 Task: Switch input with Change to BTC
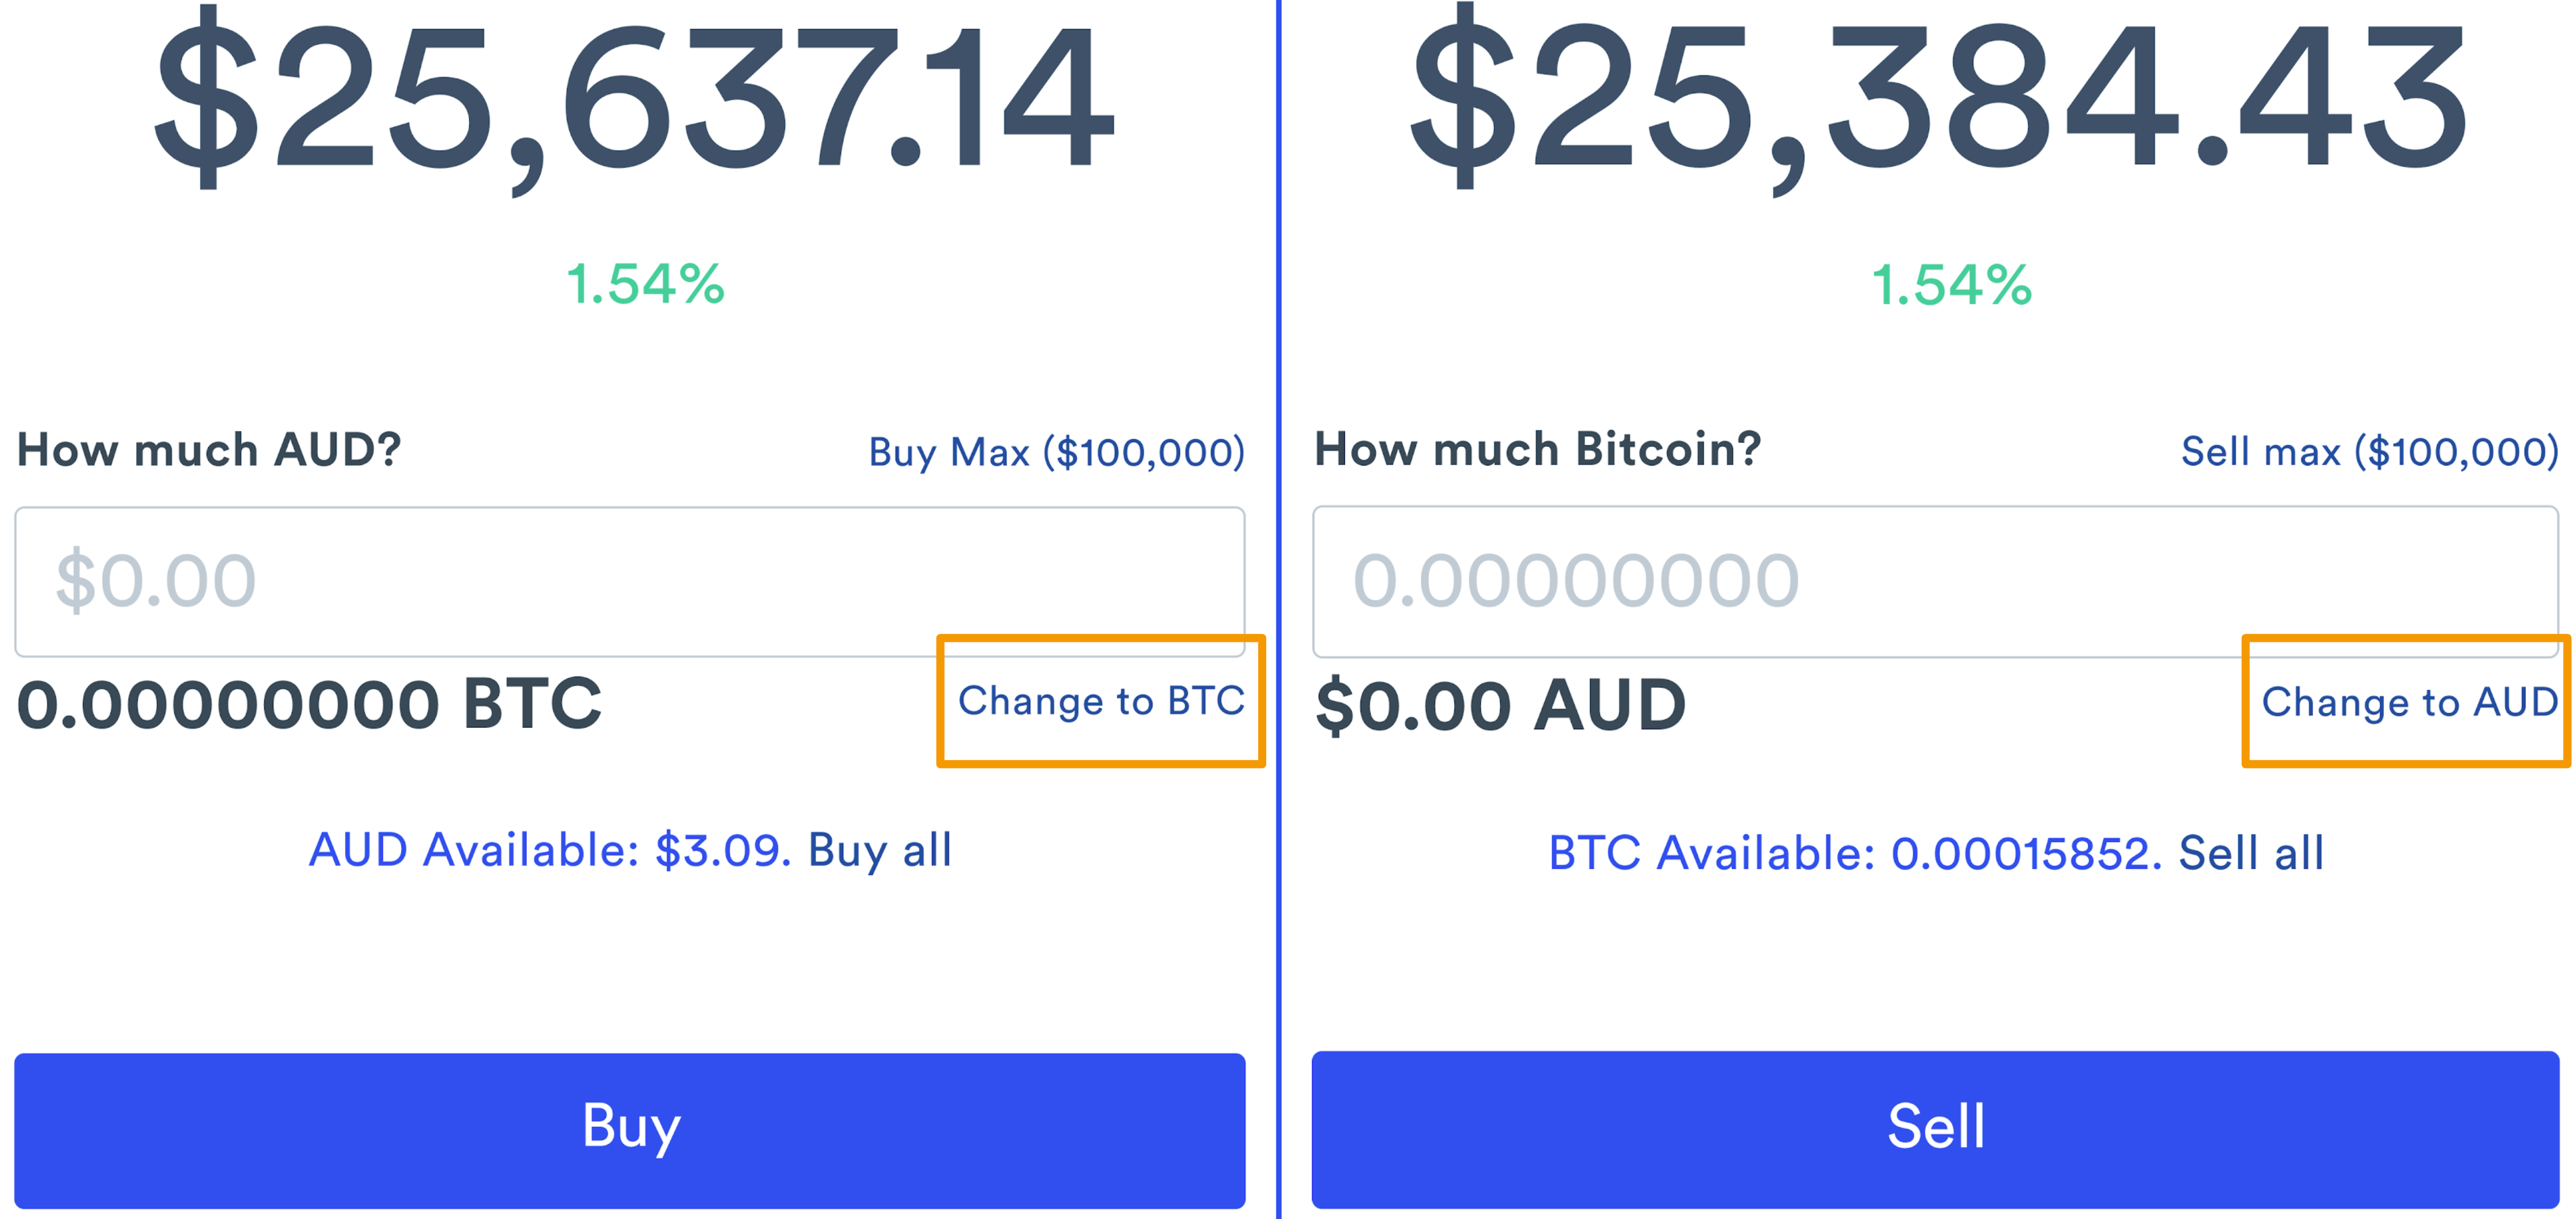coord(1101,701)
